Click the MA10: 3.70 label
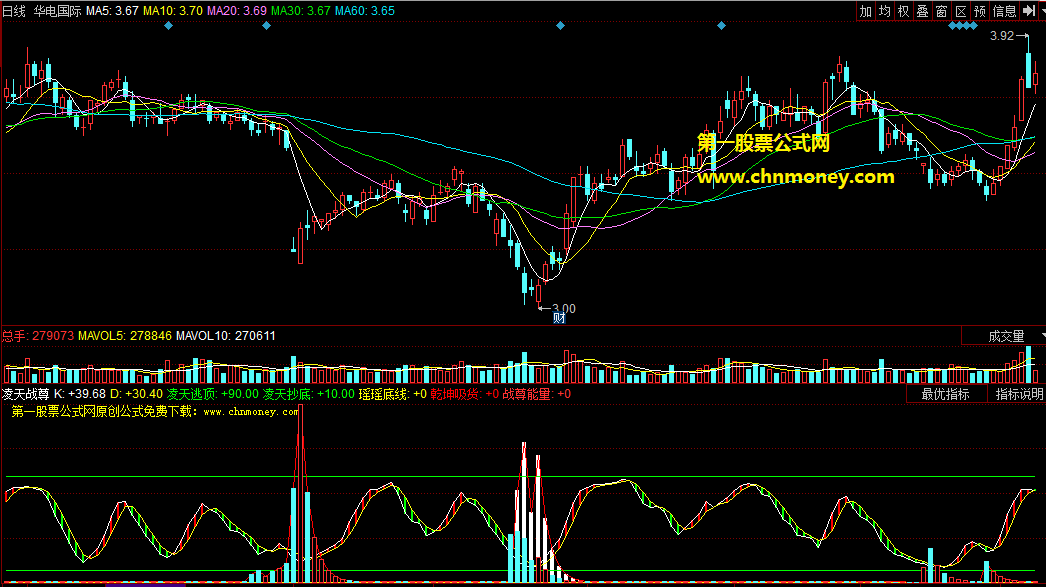Screen dimensions: 1046x587 tap(173, 11)
